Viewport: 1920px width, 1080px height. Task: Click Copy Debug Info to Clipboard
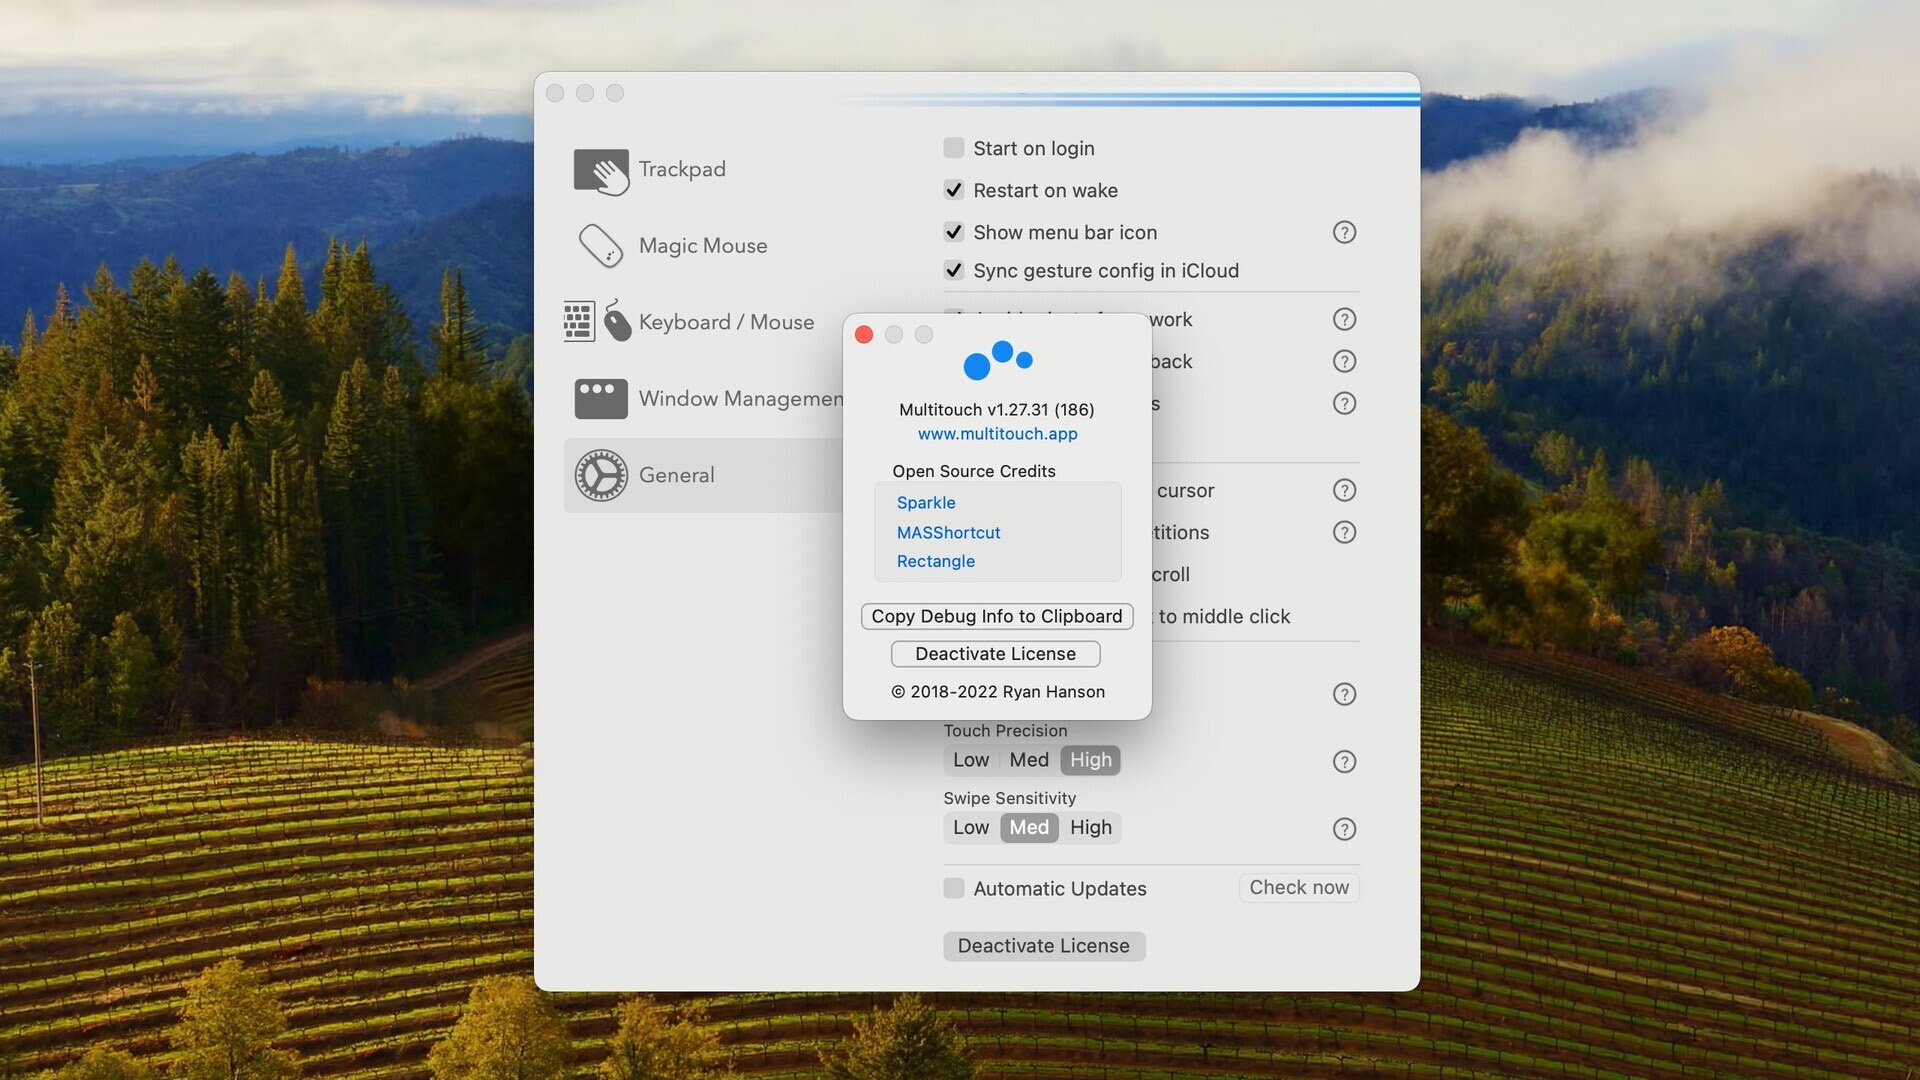pos(996,616)
